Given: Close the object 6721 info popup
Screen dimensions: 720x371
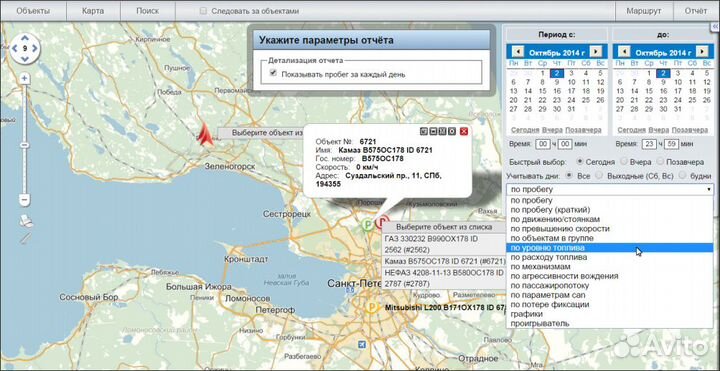Looking at the screenshot, I should [x=464, y=132].
